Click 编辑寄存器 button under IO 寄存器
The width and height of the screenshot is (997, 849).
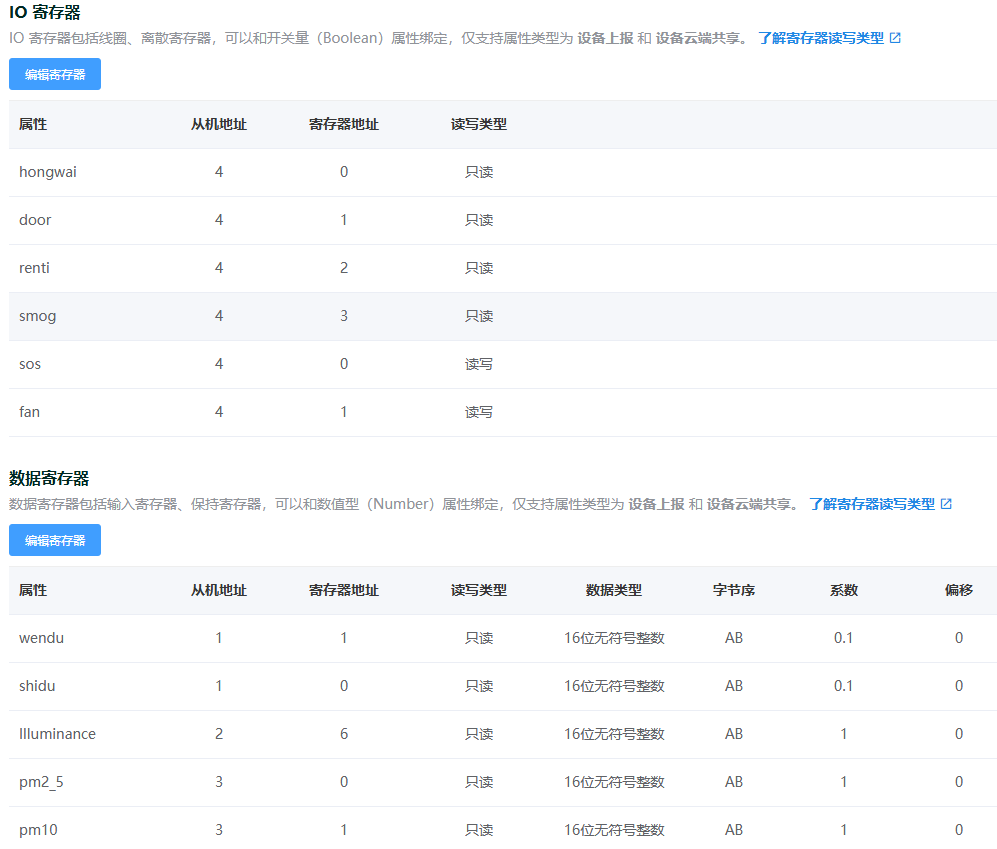pos(54,74)
